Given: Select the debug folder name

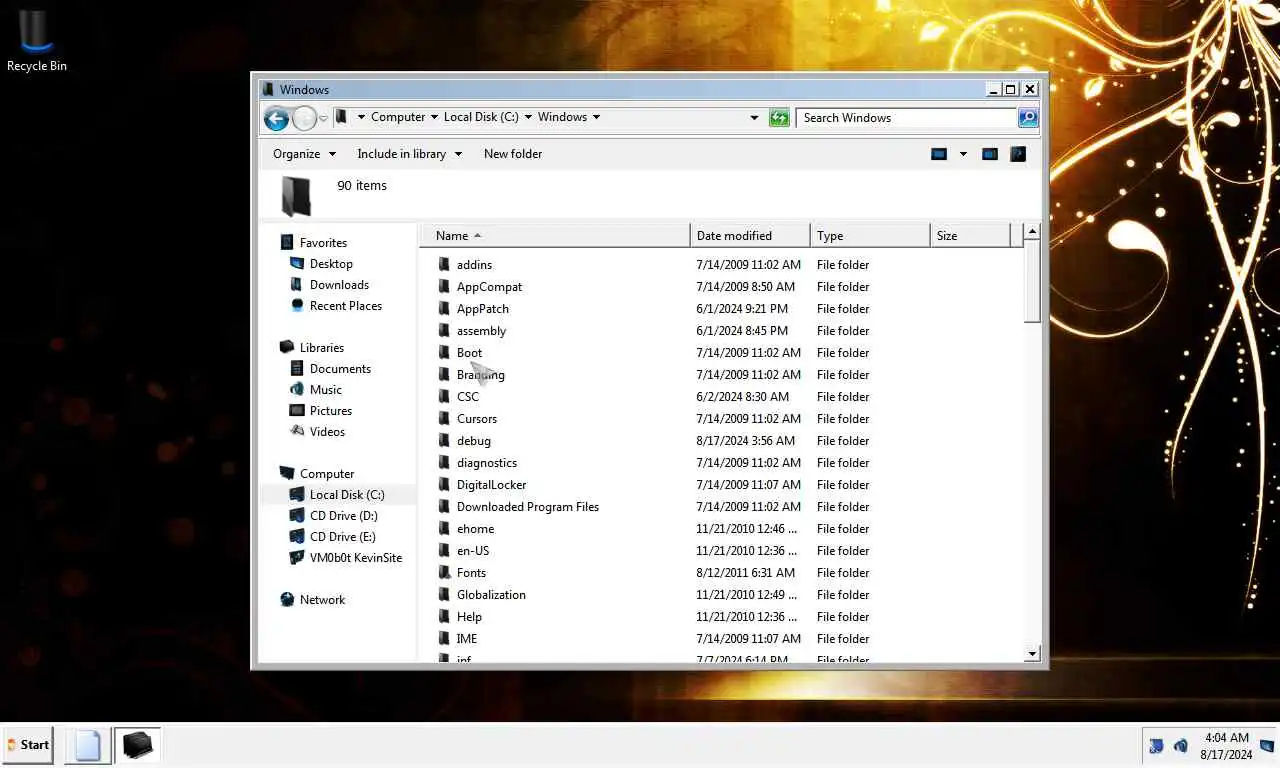Looking at the screenshot, I should pyautogui.click(x=474, y=441).
